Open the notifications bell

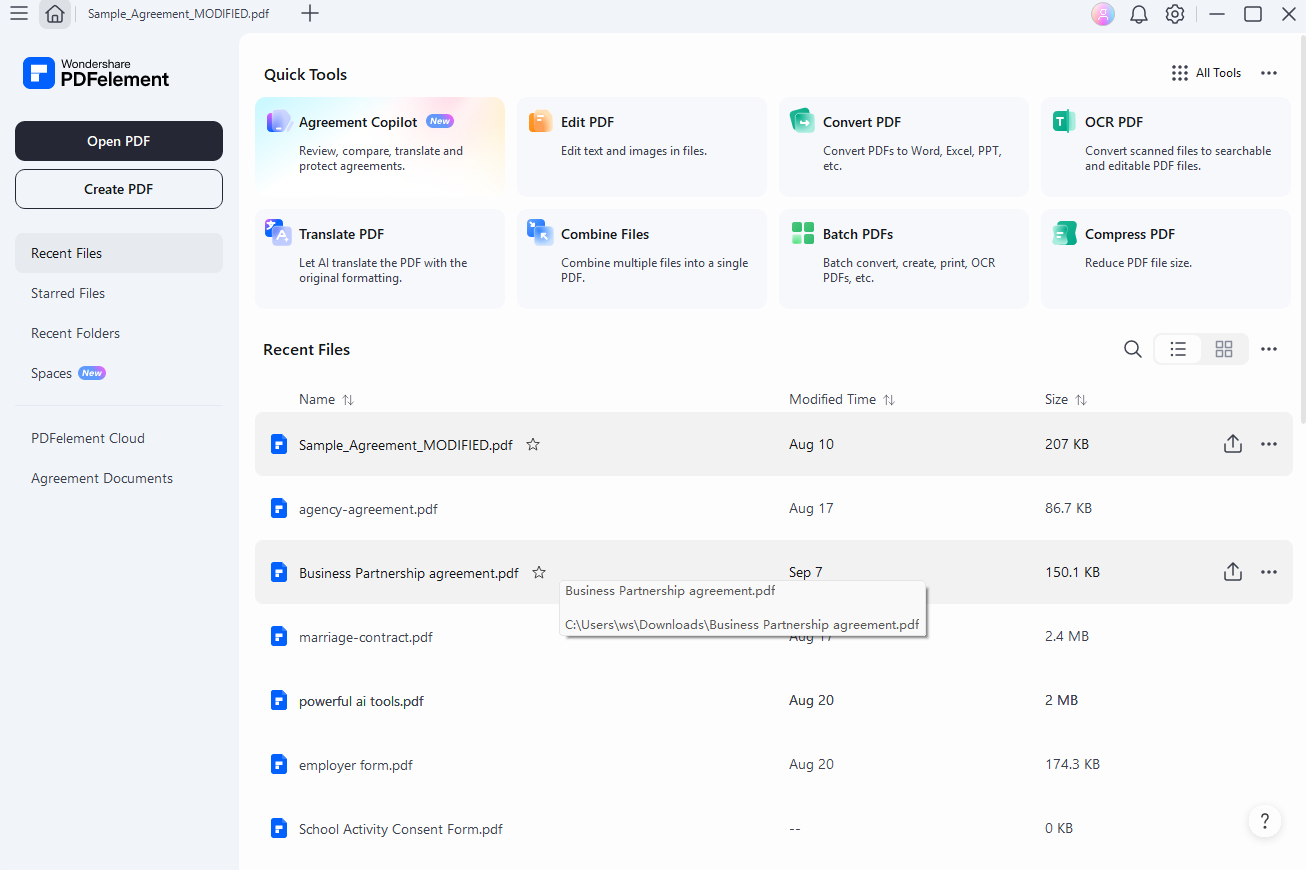(1139, 14)
